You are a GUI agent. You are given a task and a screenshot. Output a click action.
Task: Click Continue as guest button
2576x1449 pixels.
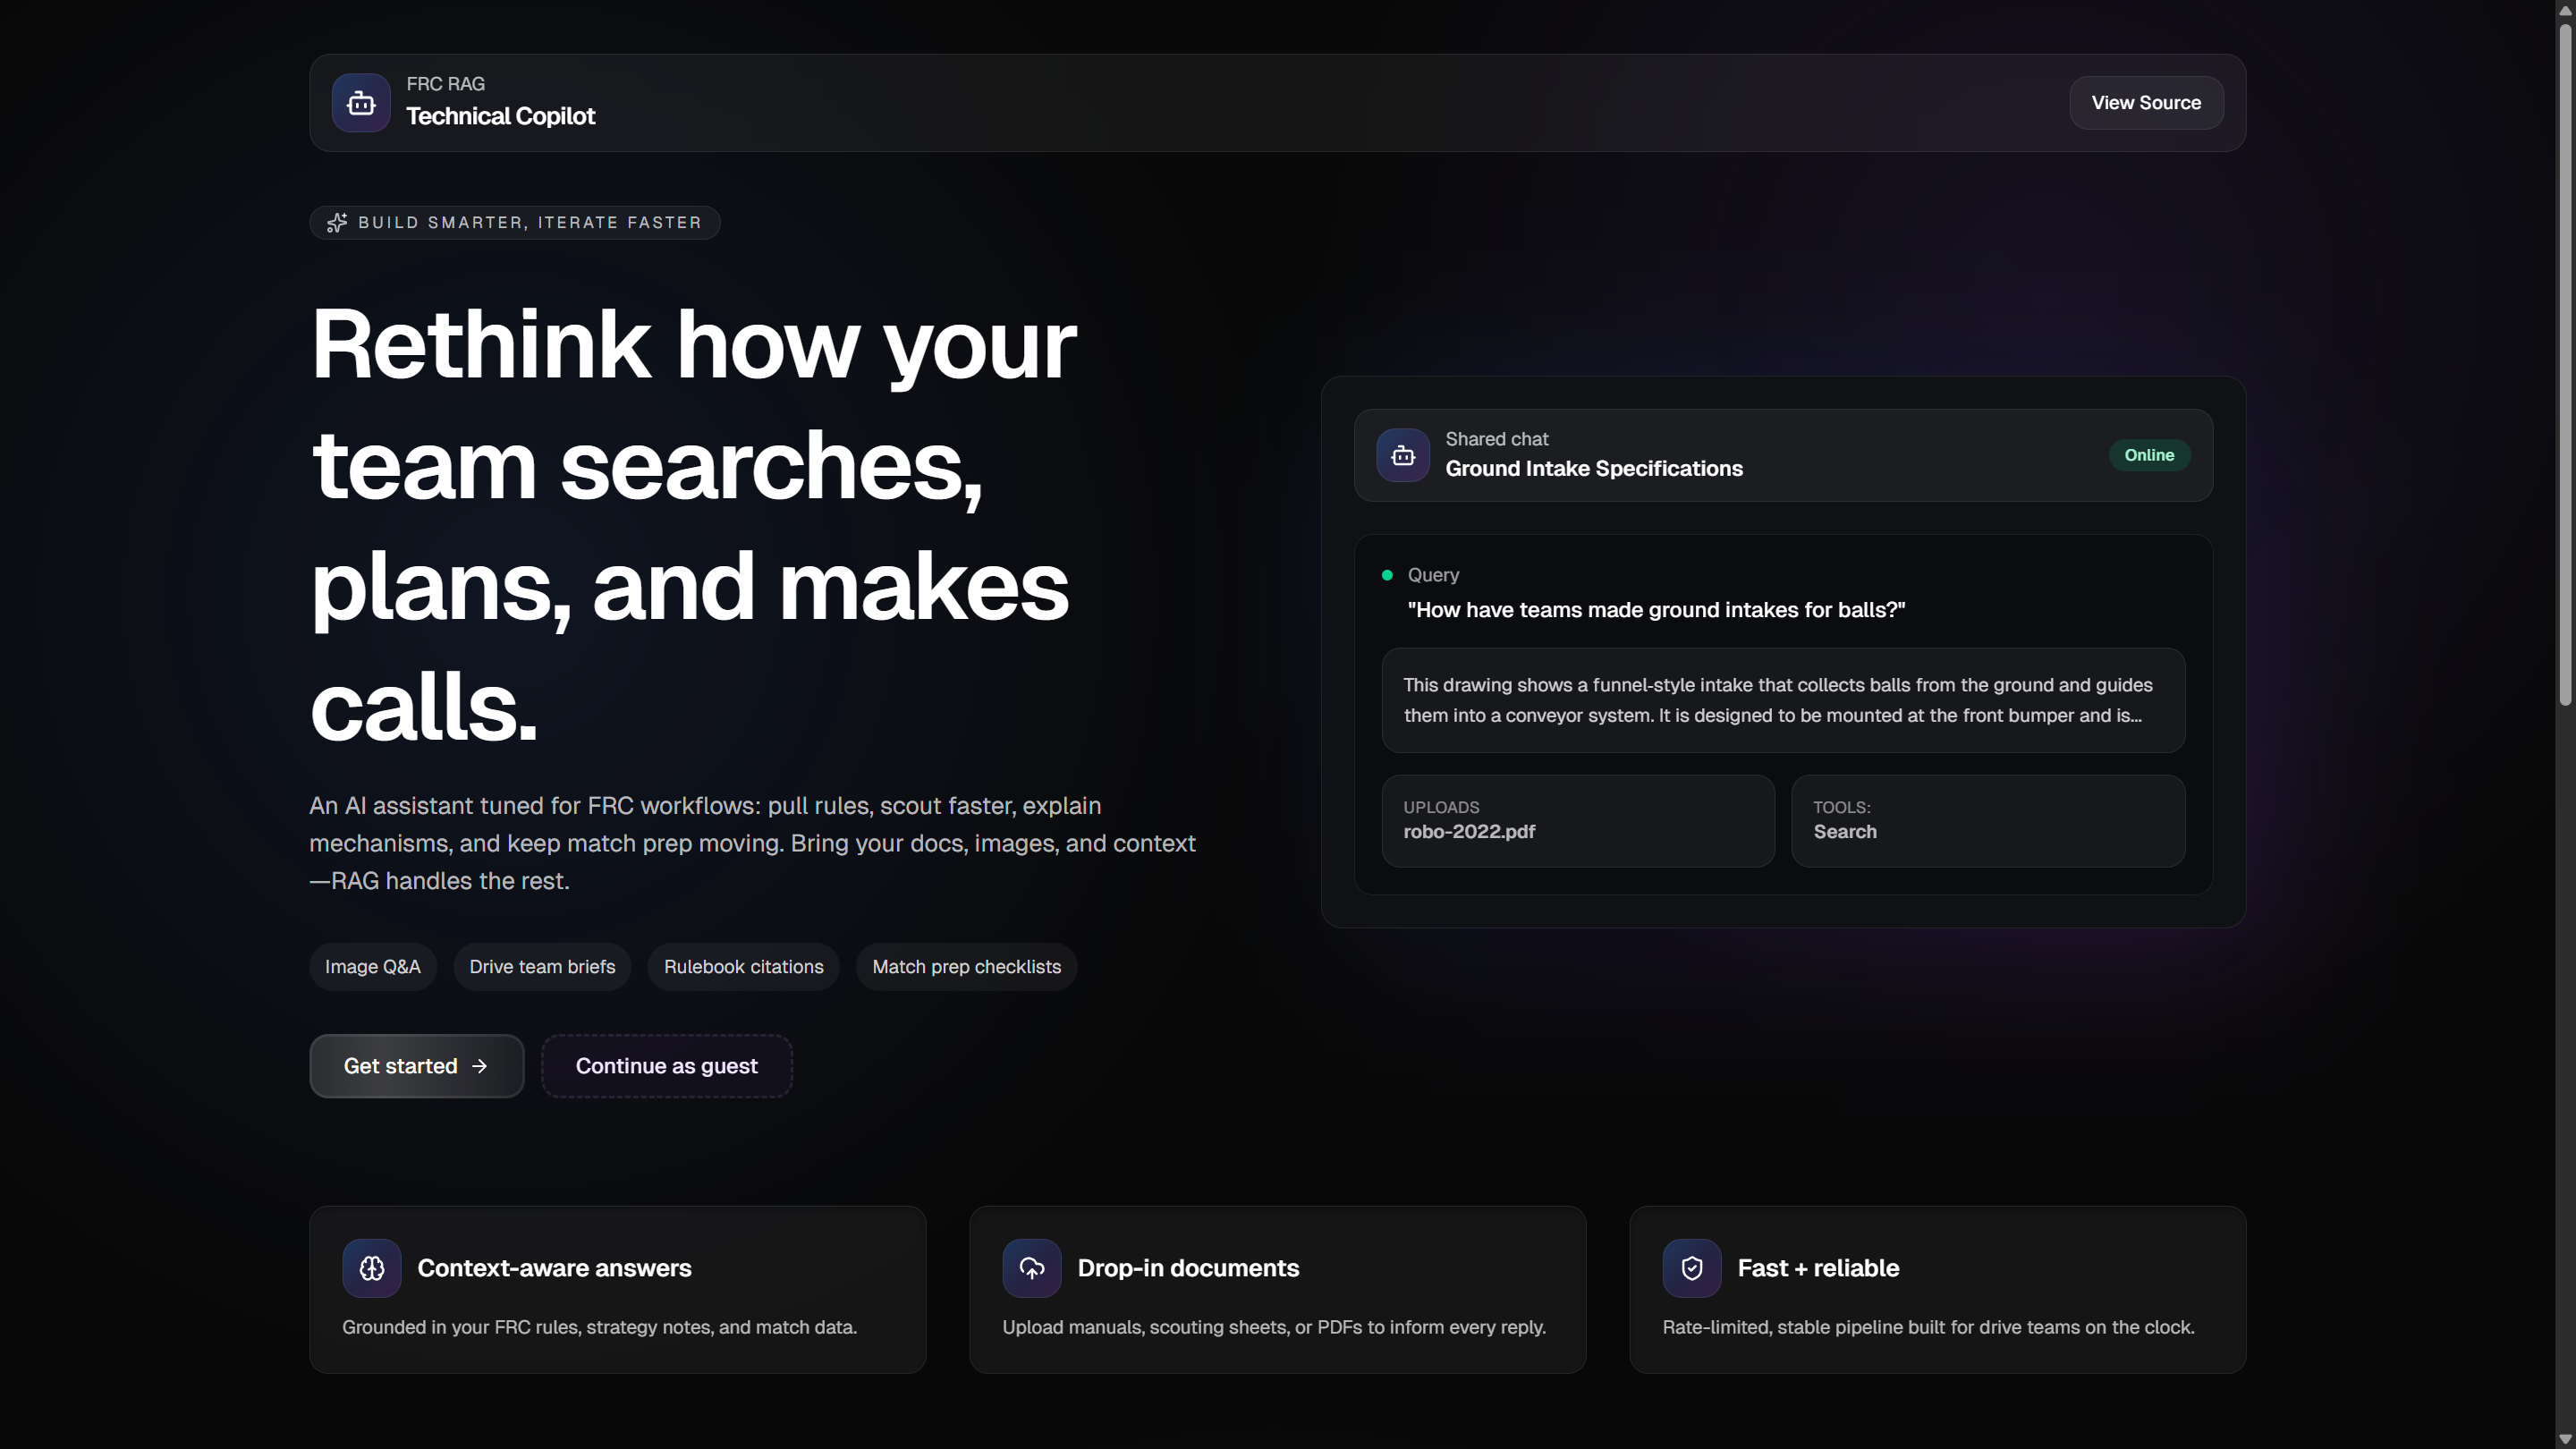pos(667,1066)
